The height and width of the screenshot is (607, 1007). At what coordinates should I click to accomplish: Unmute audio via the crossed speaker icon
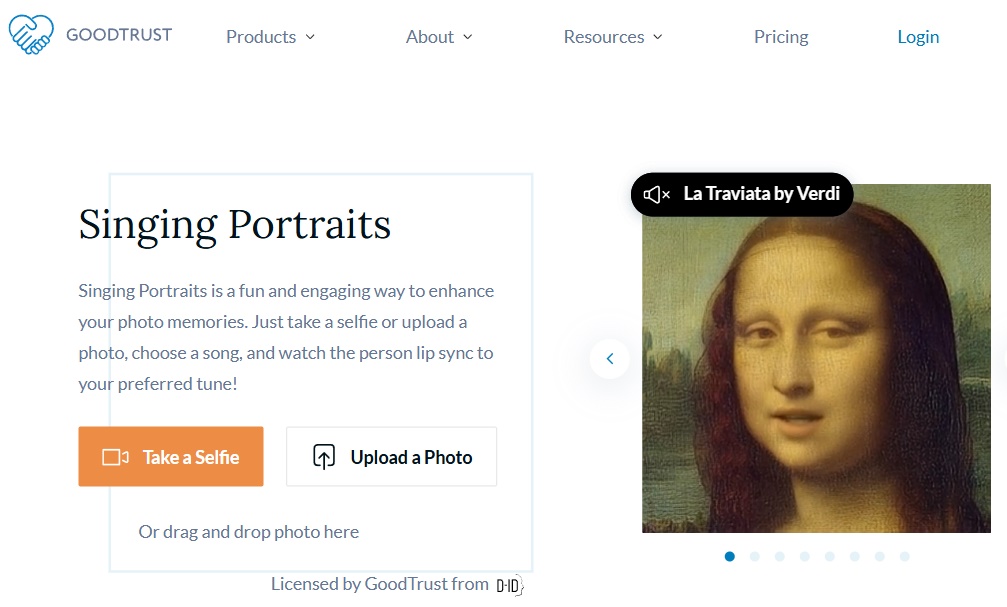[655, 194]
